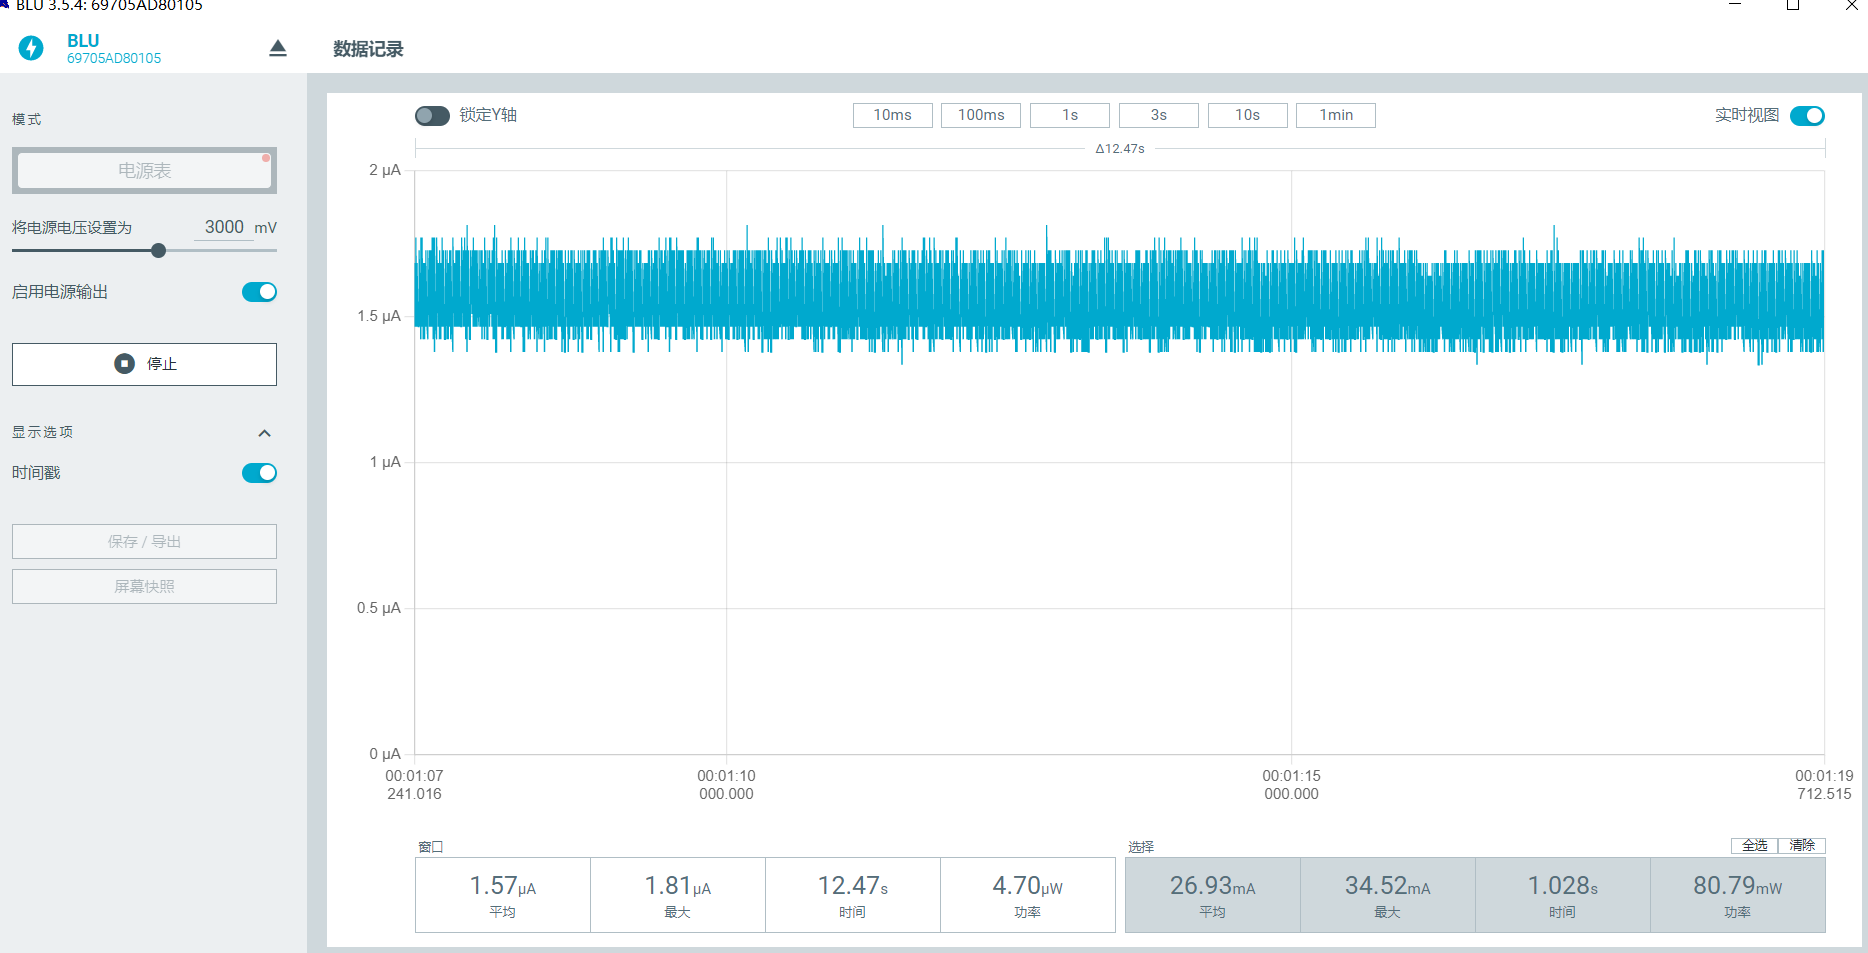
Task: Click the Δ12.47s window duration label
Action: 1120,149
